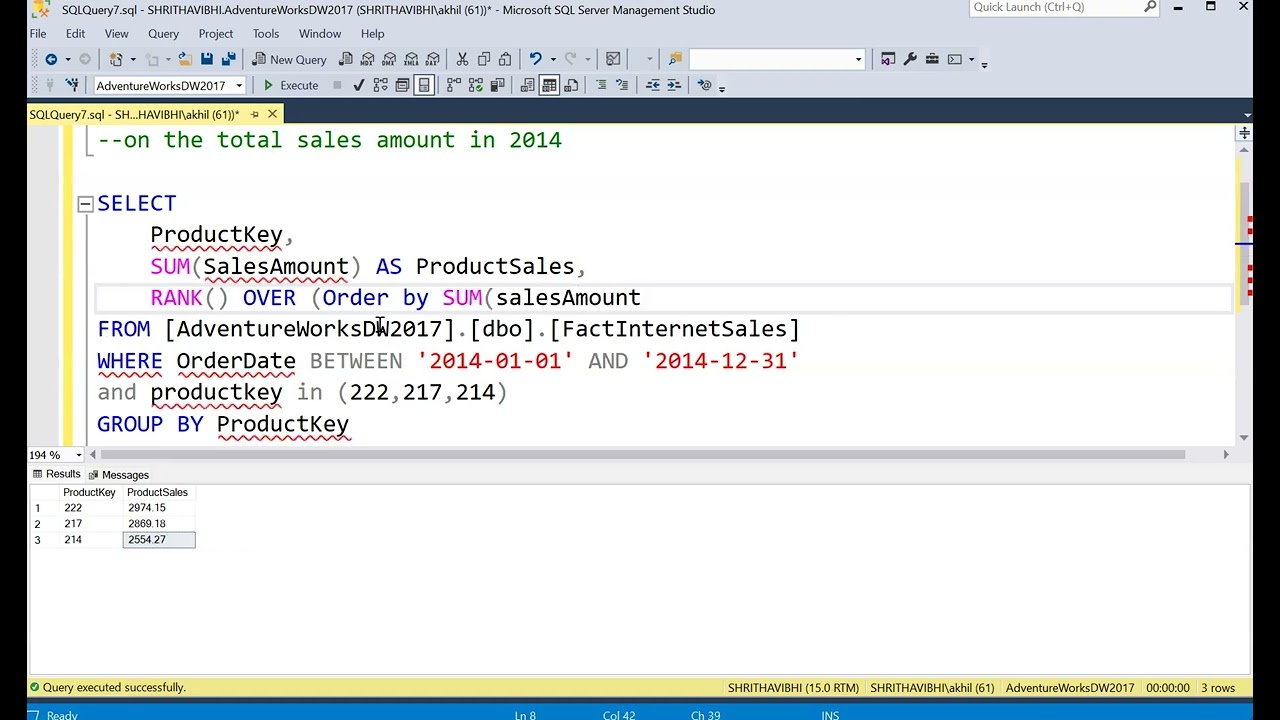
Task: Open the empty Find combo box
Action: [x=777, y=59]
